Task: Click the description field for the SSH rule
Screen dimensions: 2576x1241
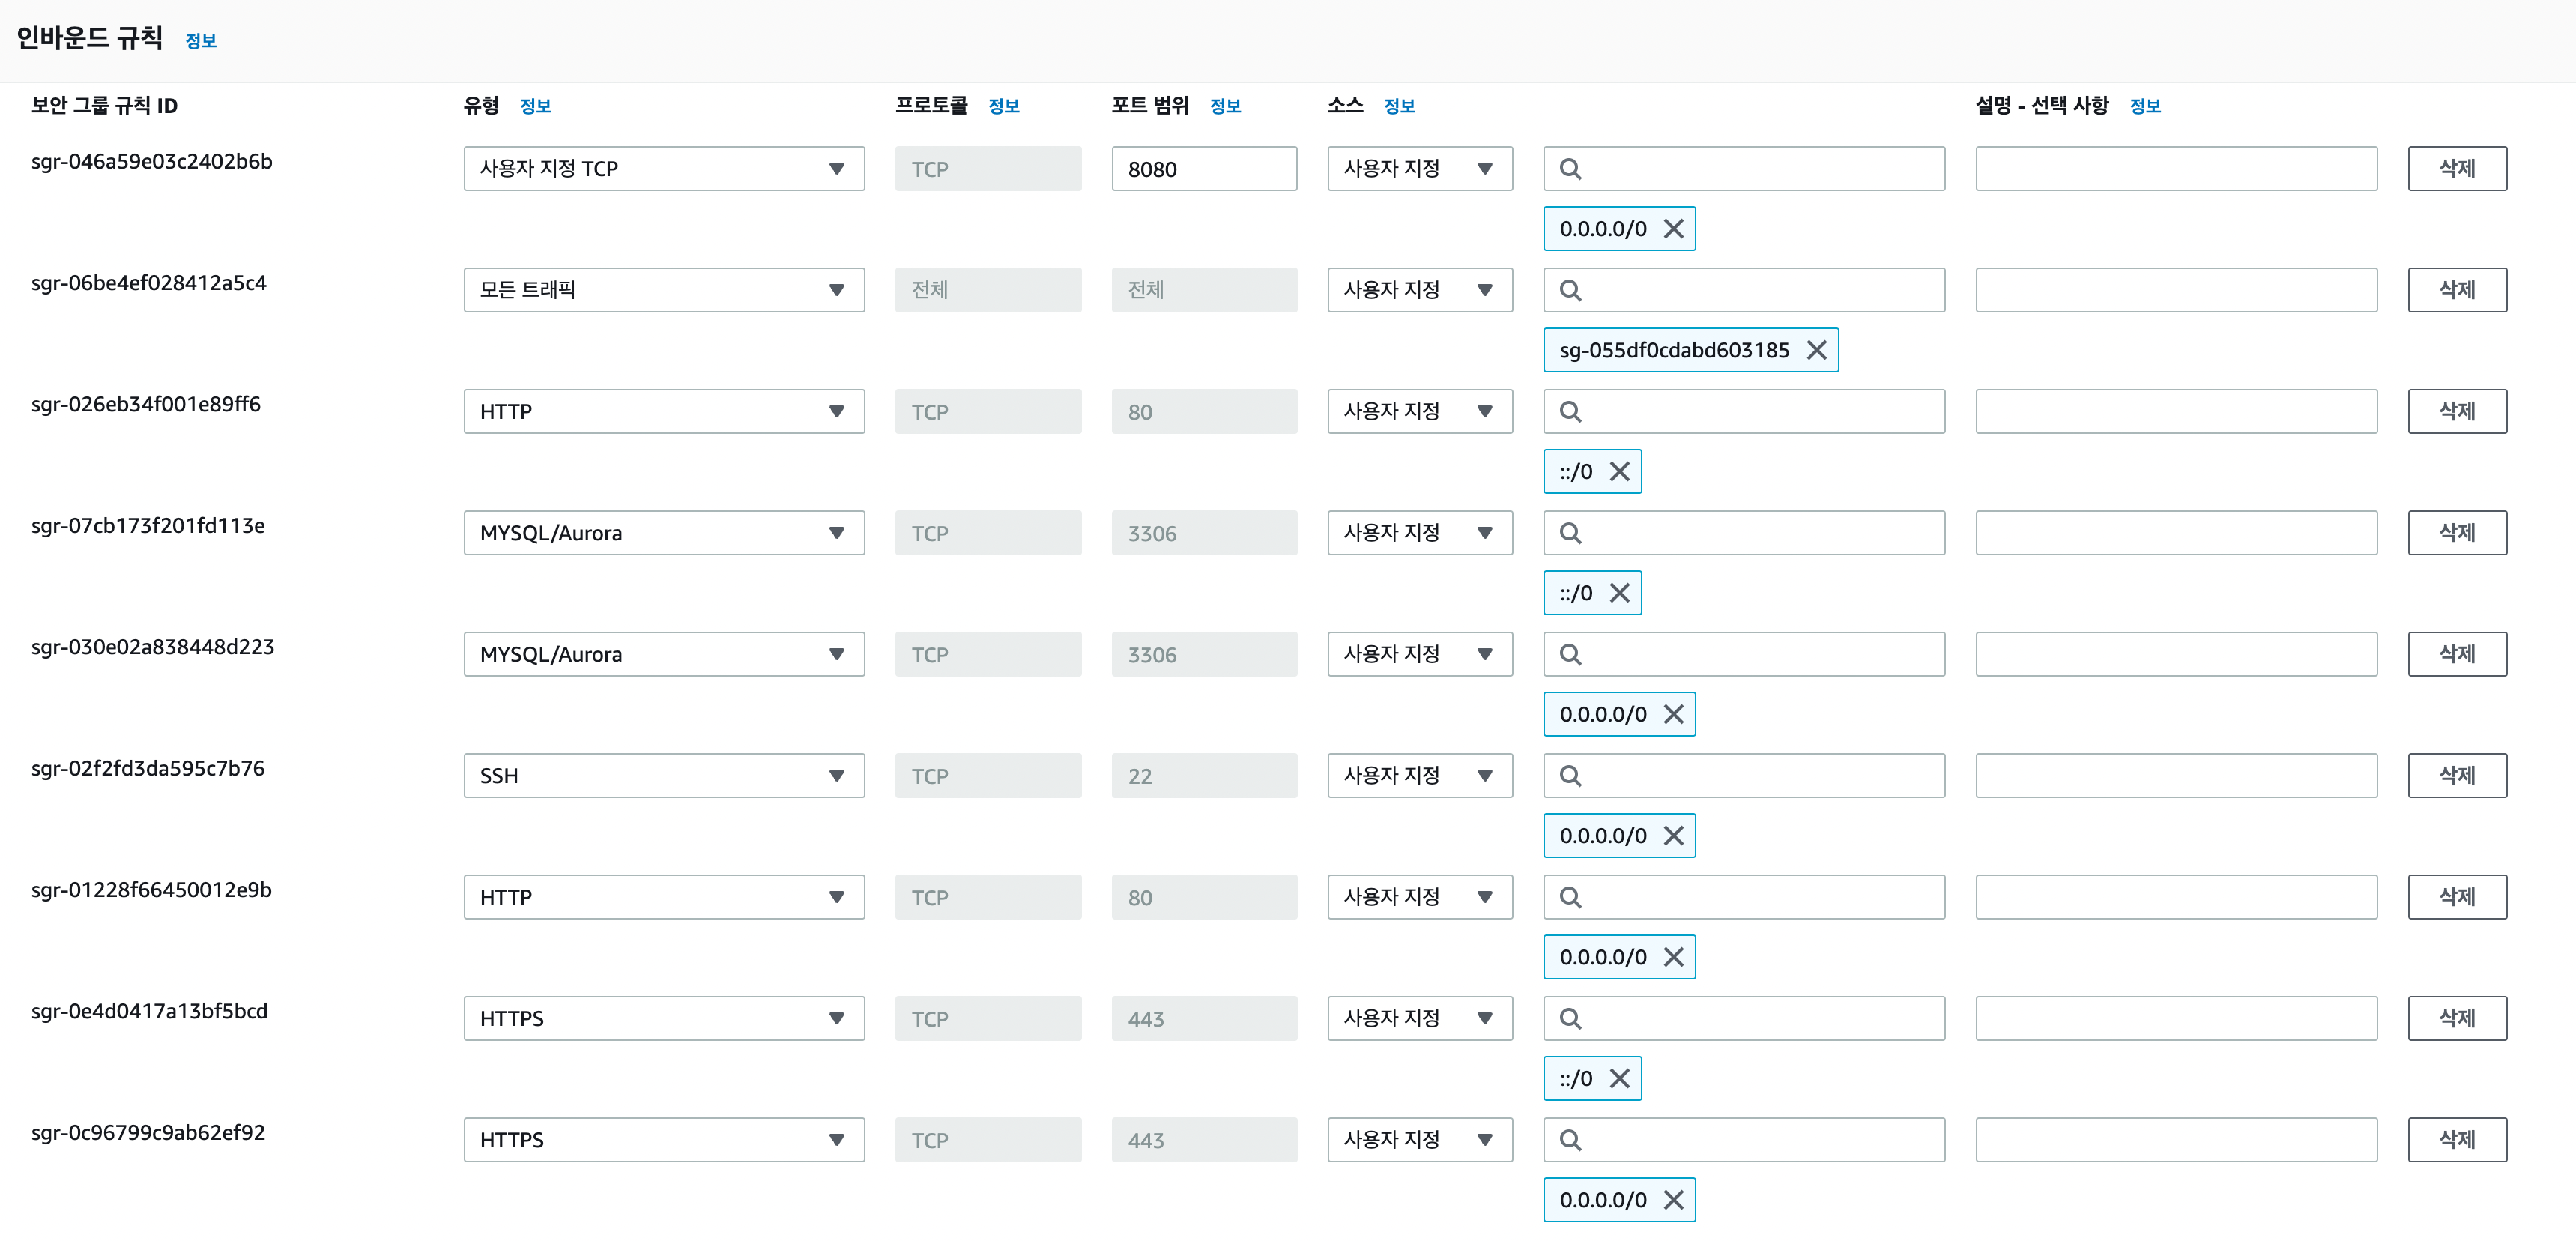Action: tap(2175, 776)
